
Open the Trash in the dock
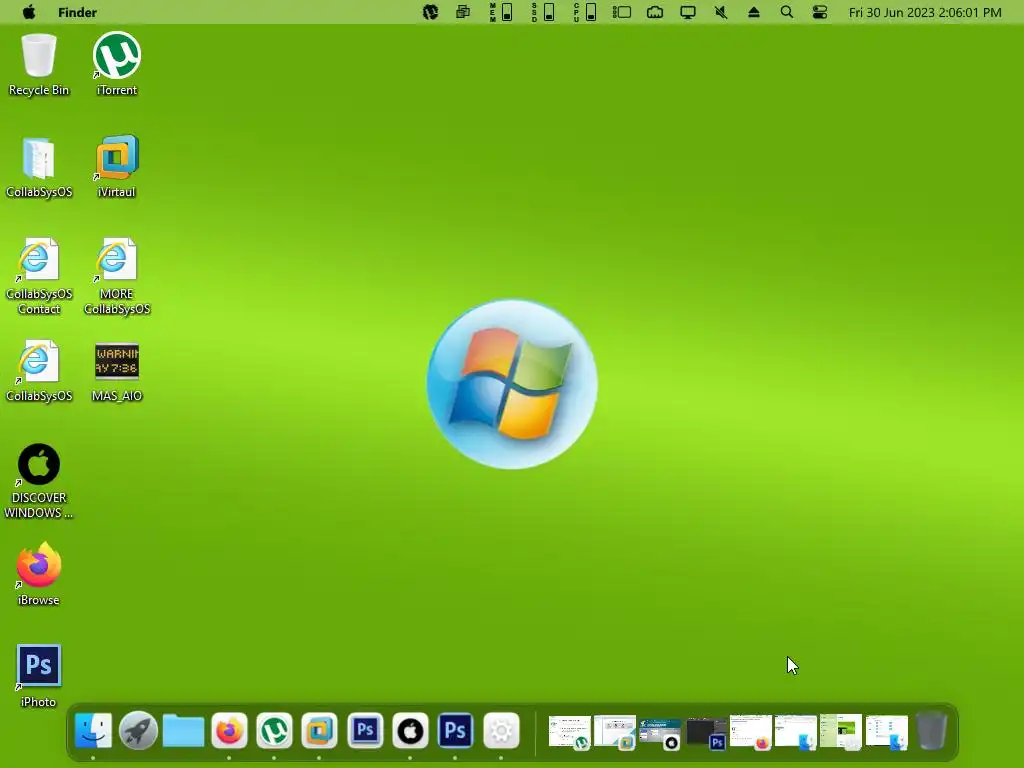932,730
